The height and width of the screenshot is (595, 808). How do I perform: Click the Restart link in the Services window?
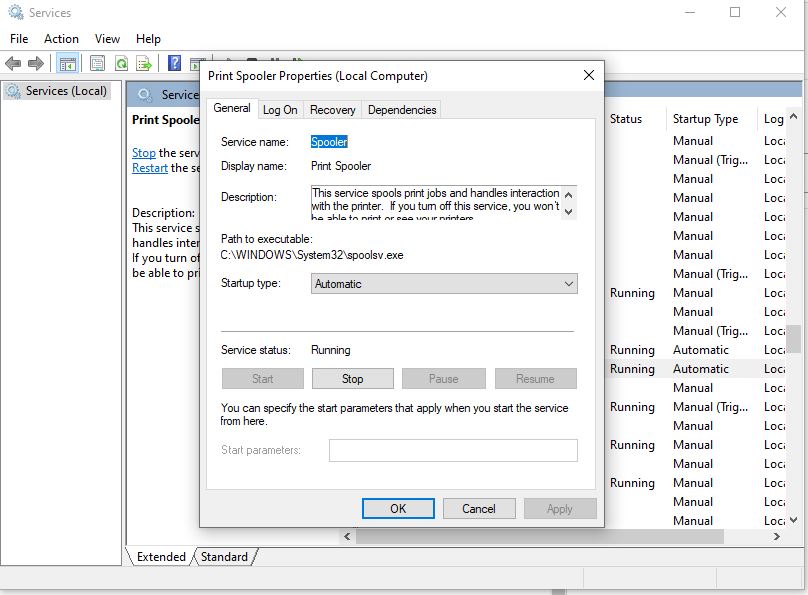point(150,168)
